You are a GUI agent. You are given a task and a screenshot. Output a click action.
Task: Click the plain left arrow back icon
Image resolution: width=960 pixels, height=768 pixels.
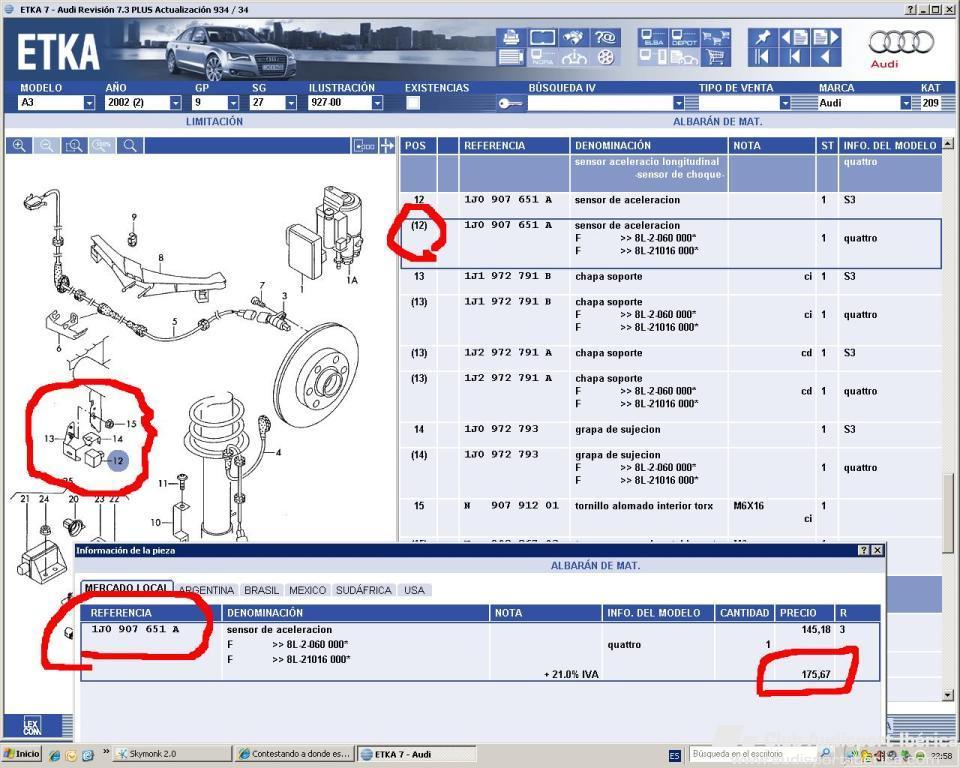(x=826, y=58)
